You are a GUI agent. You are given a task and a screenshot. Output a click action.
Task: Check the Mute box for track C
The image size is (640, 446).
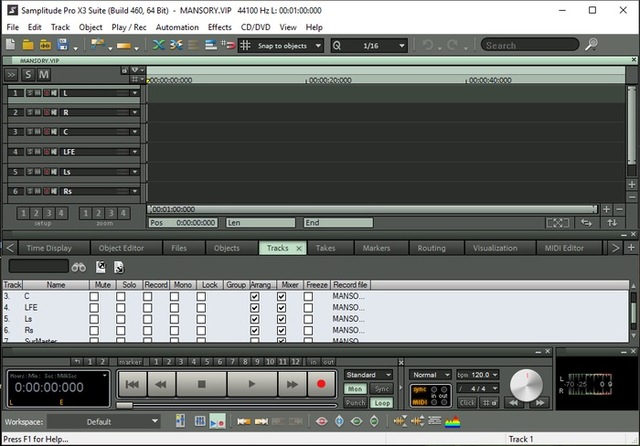pyautogui.click(x=94, y=297)
